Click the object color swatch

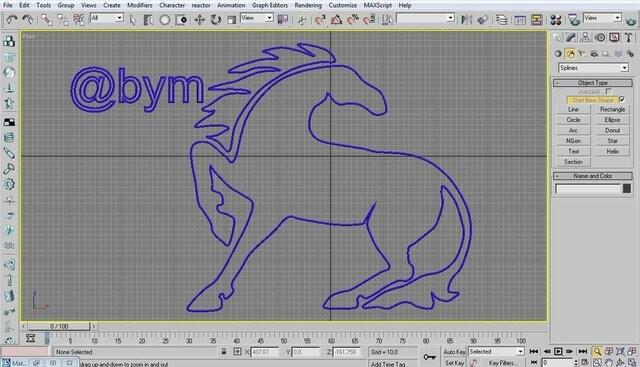point(627,189)
